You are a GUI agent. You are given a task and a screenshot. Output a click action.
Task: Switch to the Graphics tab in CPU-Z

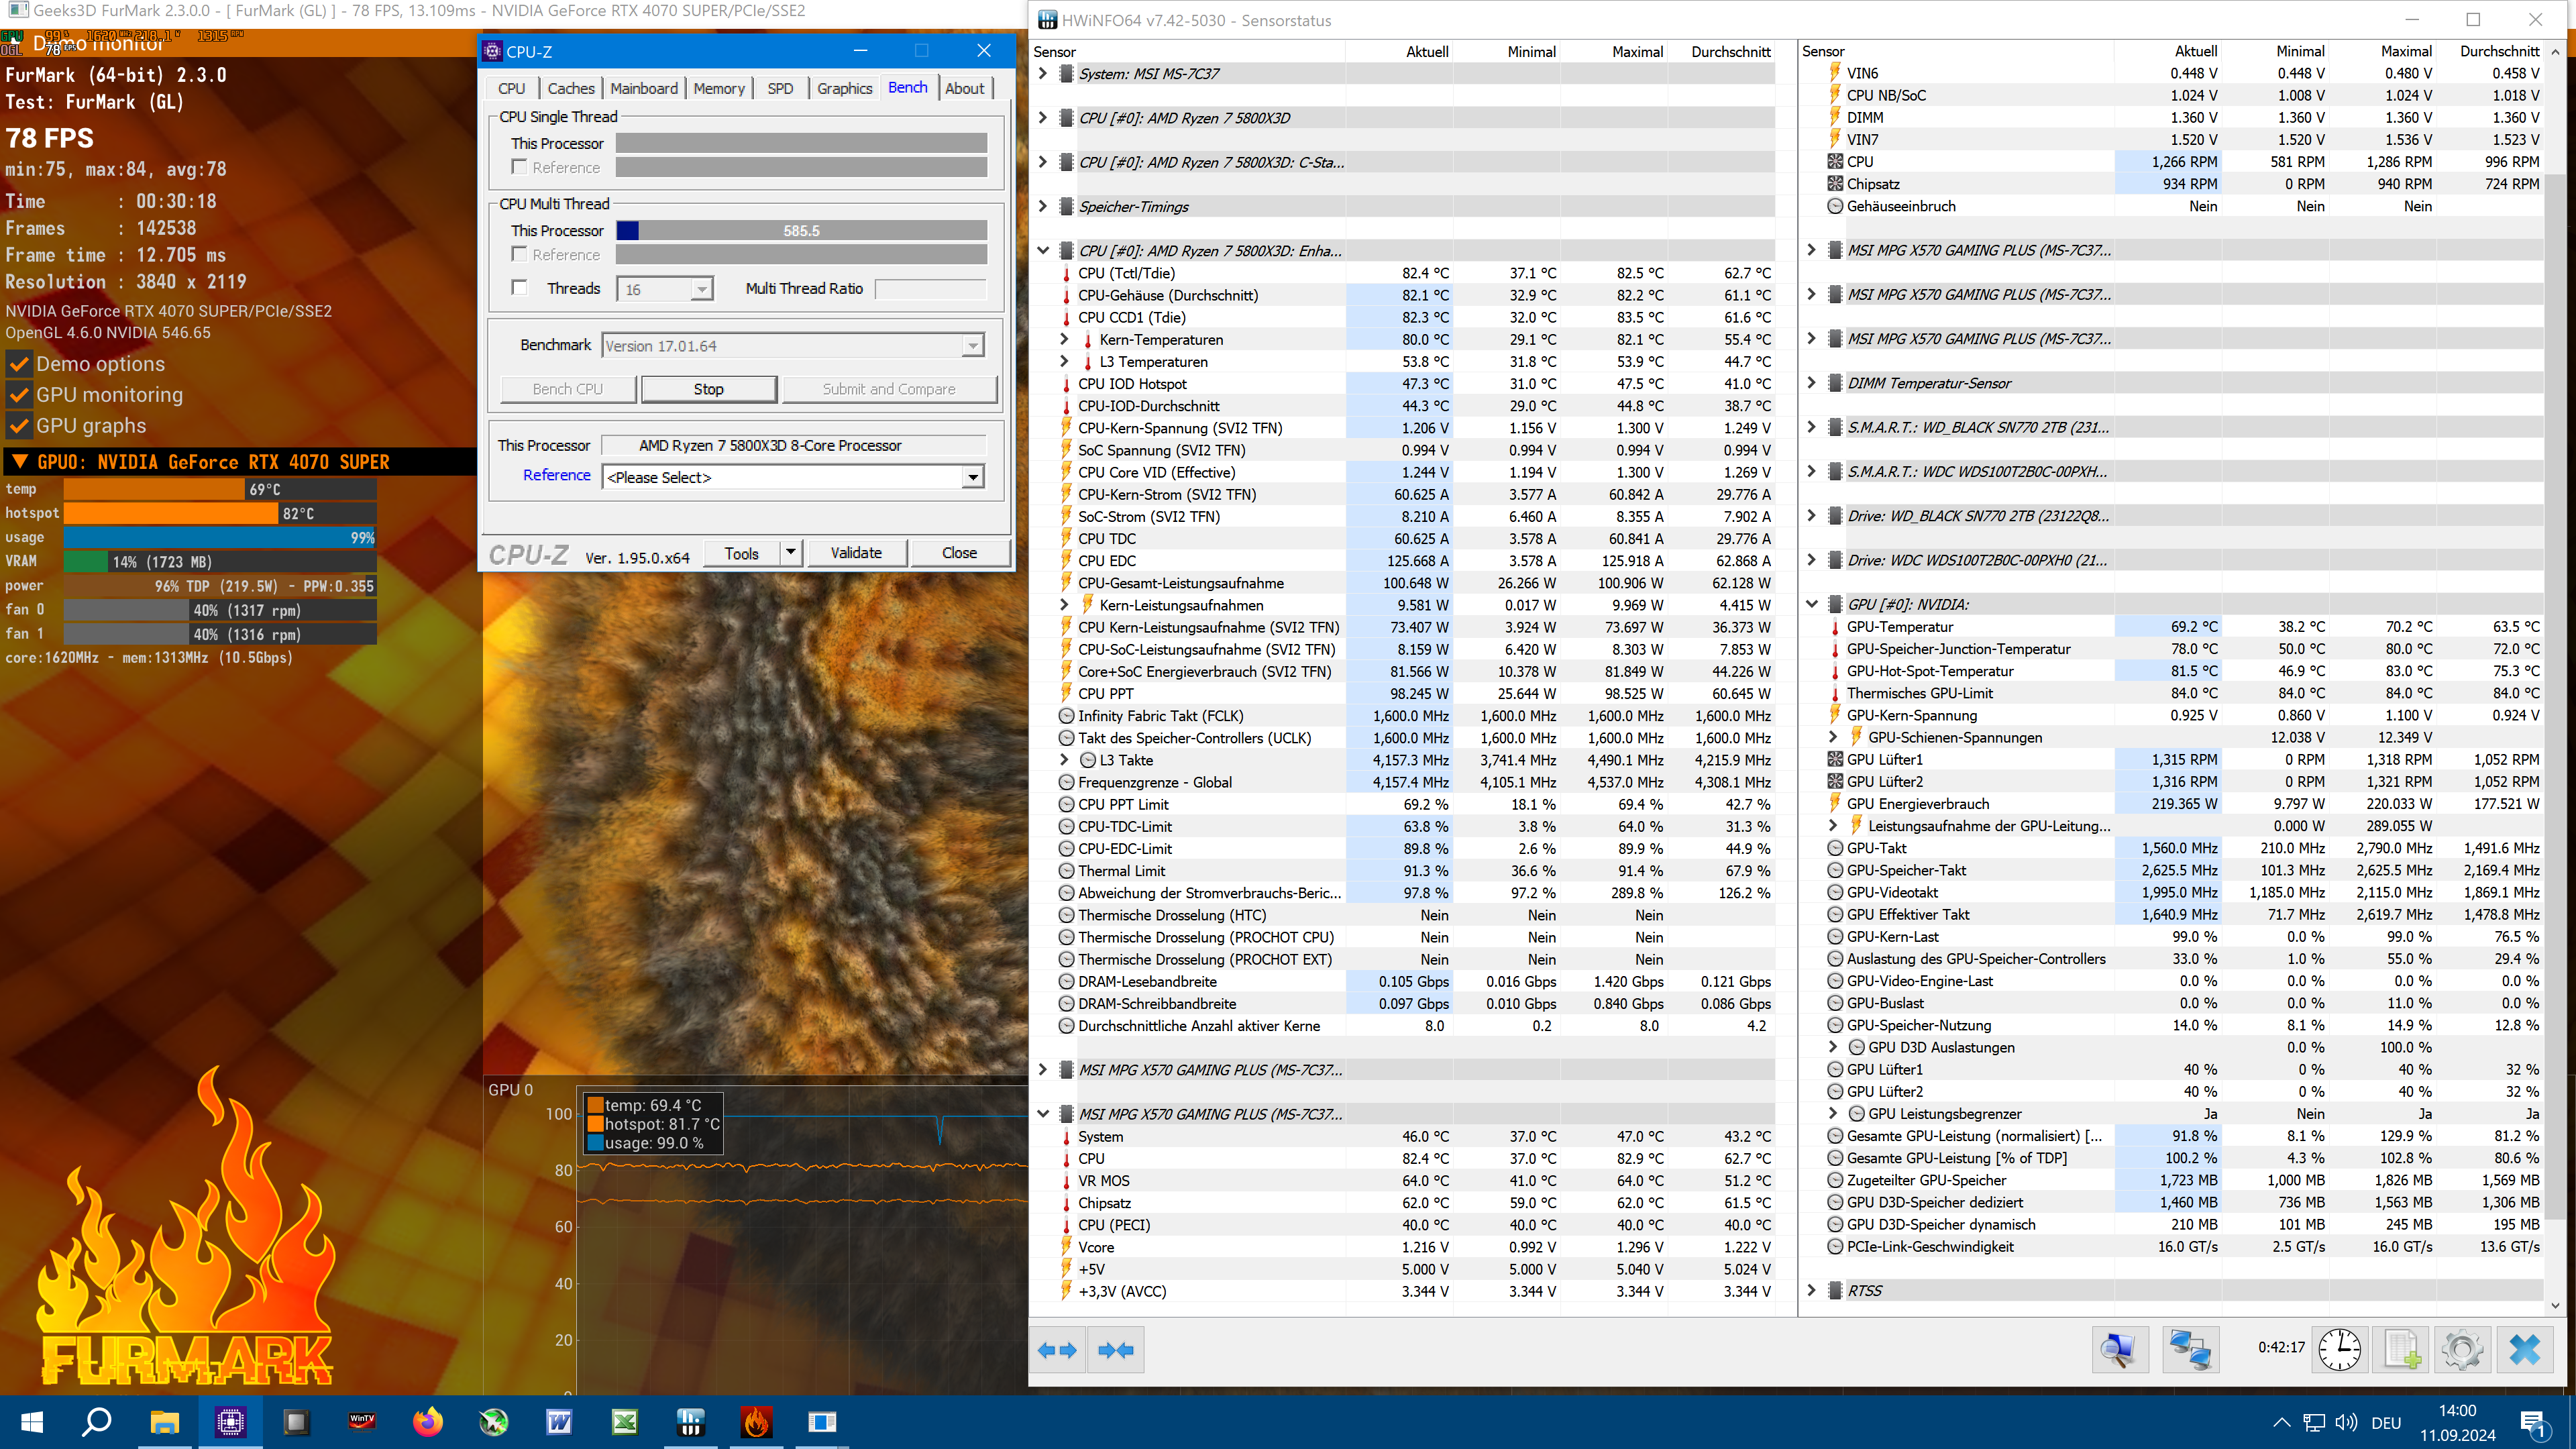click(844, 88)
